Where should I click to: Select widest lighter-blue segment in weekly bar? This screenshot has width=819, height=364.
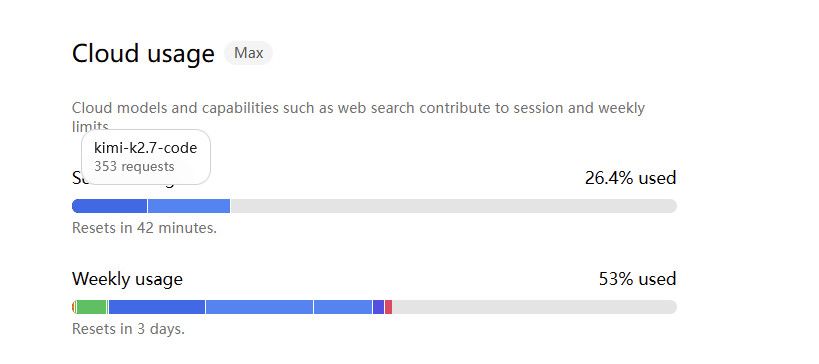(260, 307)
